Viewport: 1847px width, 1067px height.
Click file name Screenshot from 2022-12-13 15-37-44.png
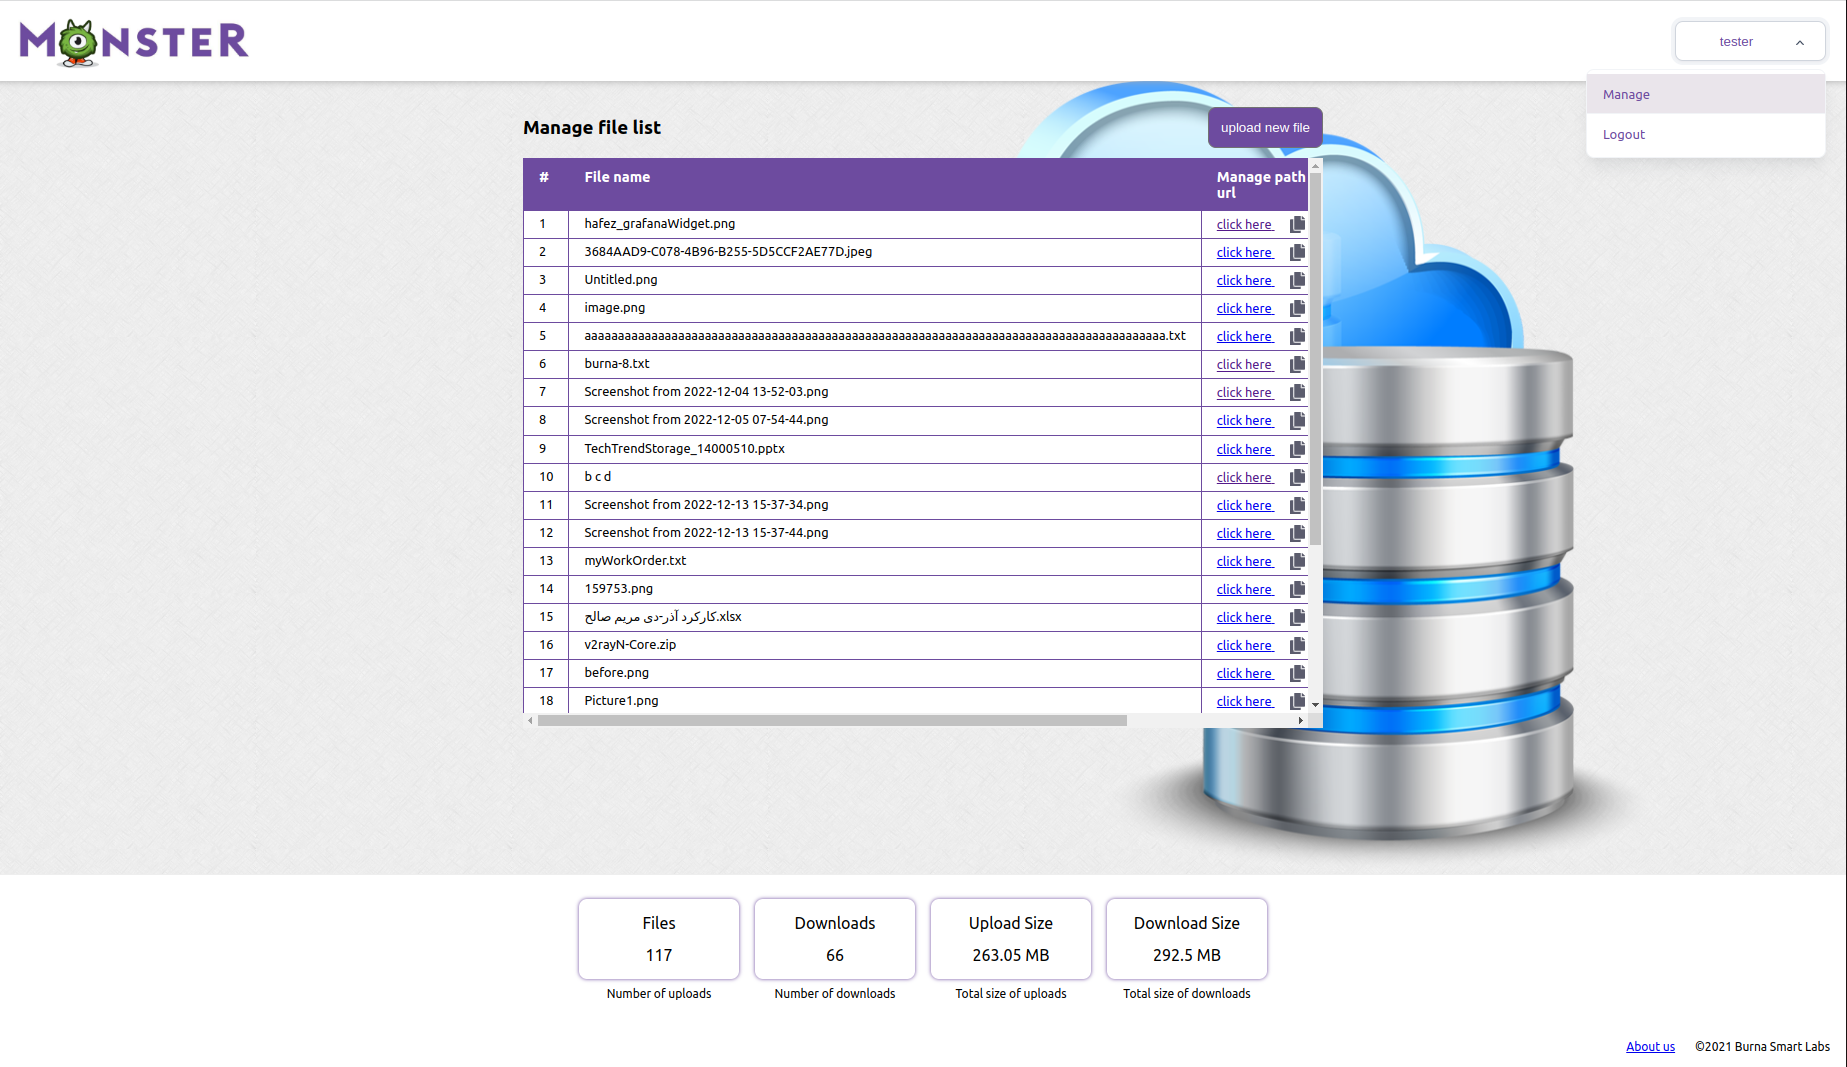point(706,533)
